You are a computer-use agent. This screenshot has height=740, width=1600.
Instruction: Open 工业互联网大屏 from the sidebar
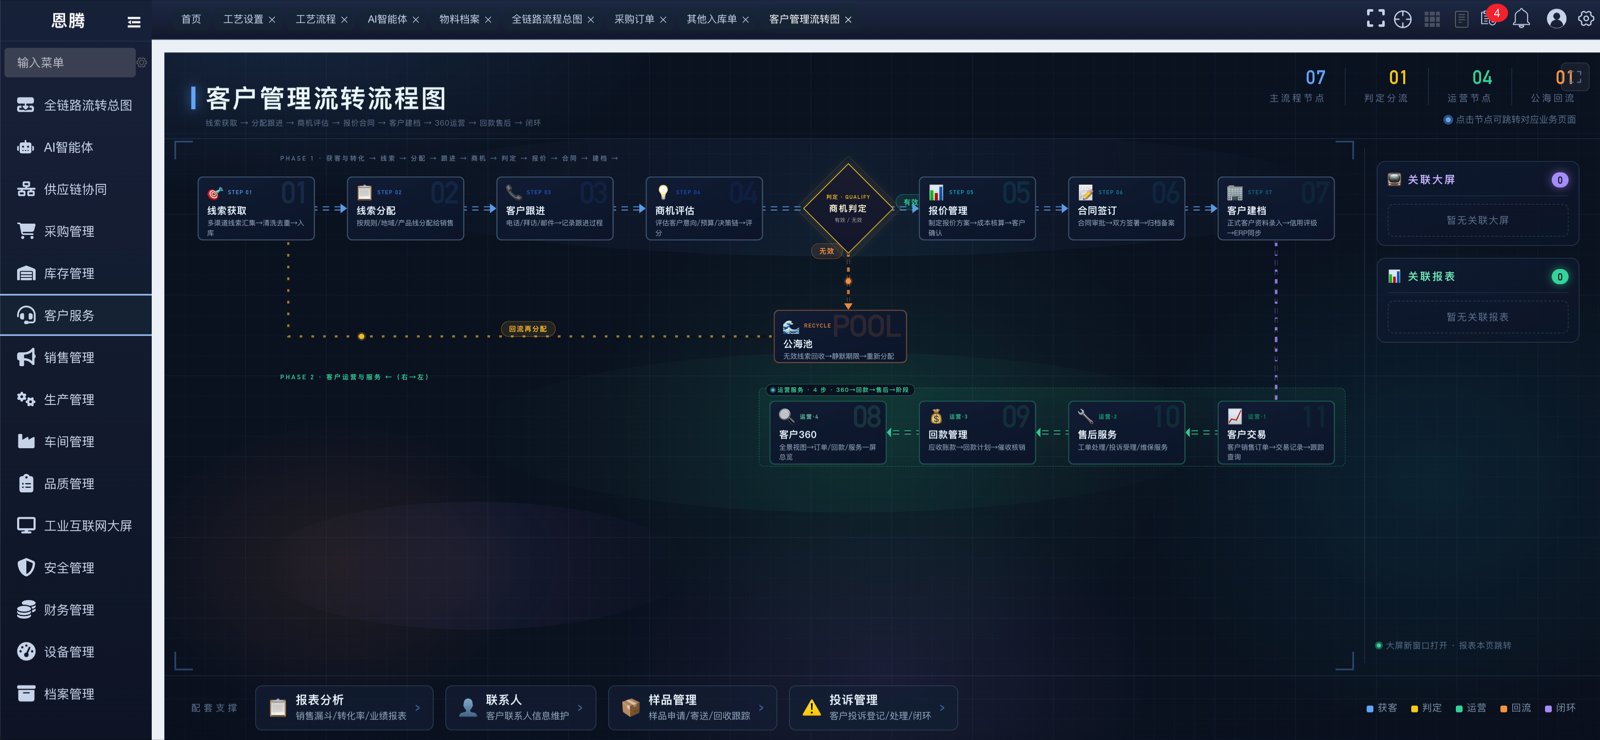(76, 525)
